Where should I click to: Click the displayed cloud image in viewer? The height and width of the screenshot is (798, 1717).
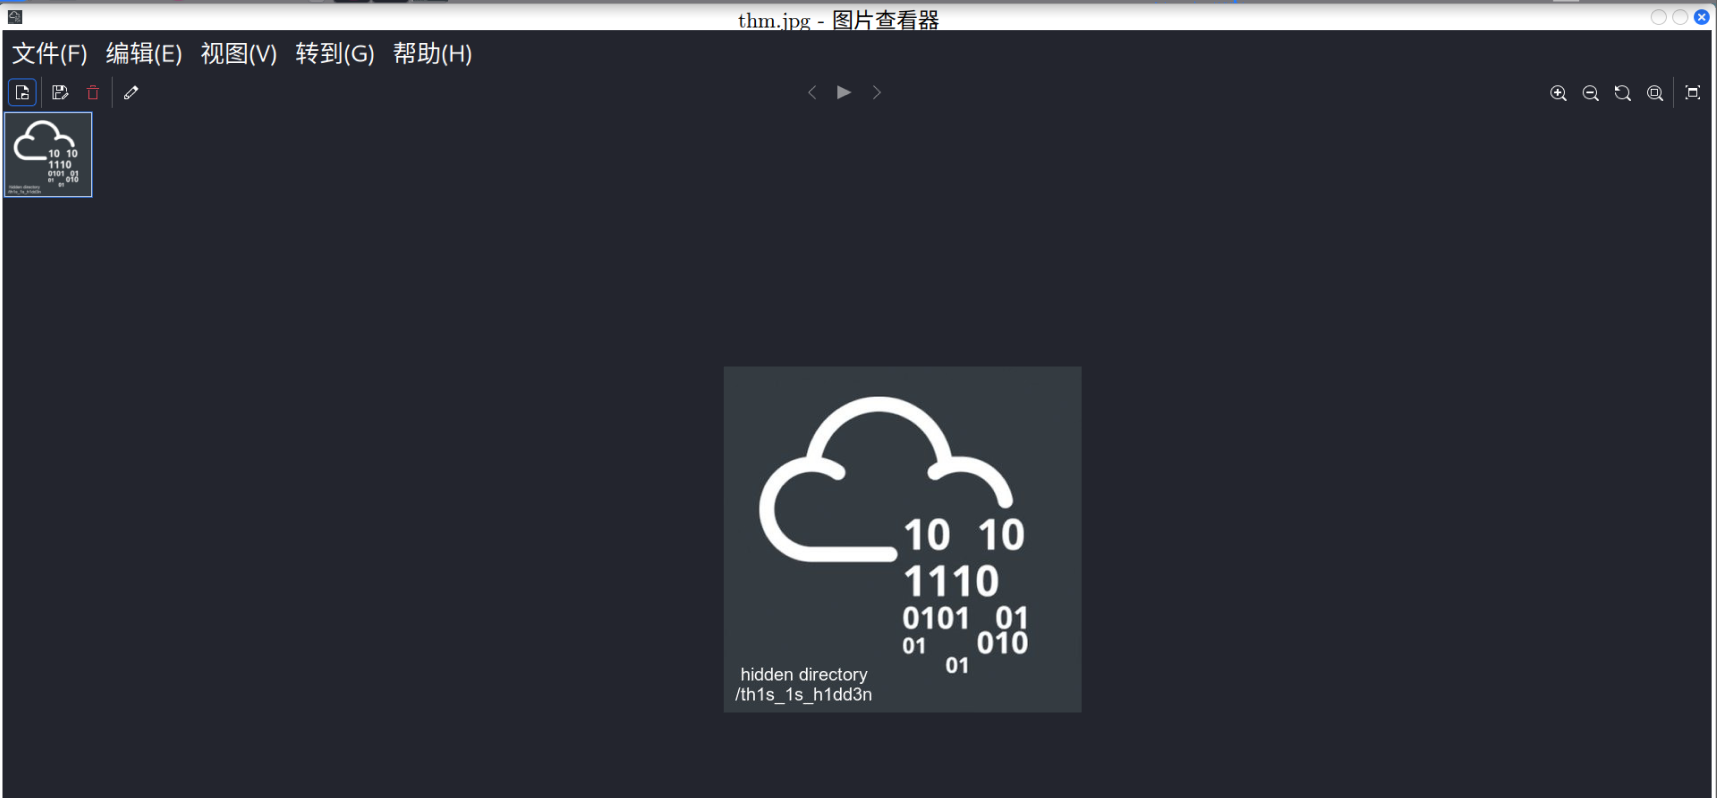[902, 539]
